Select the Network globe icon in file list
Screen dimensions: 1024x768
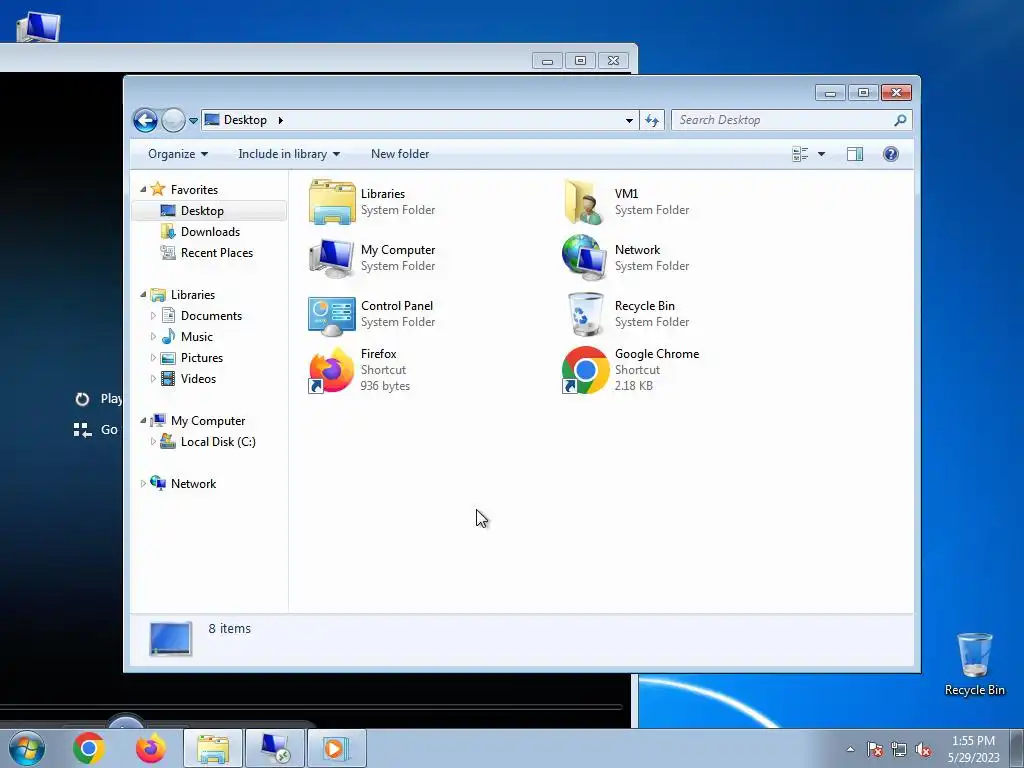584,258
